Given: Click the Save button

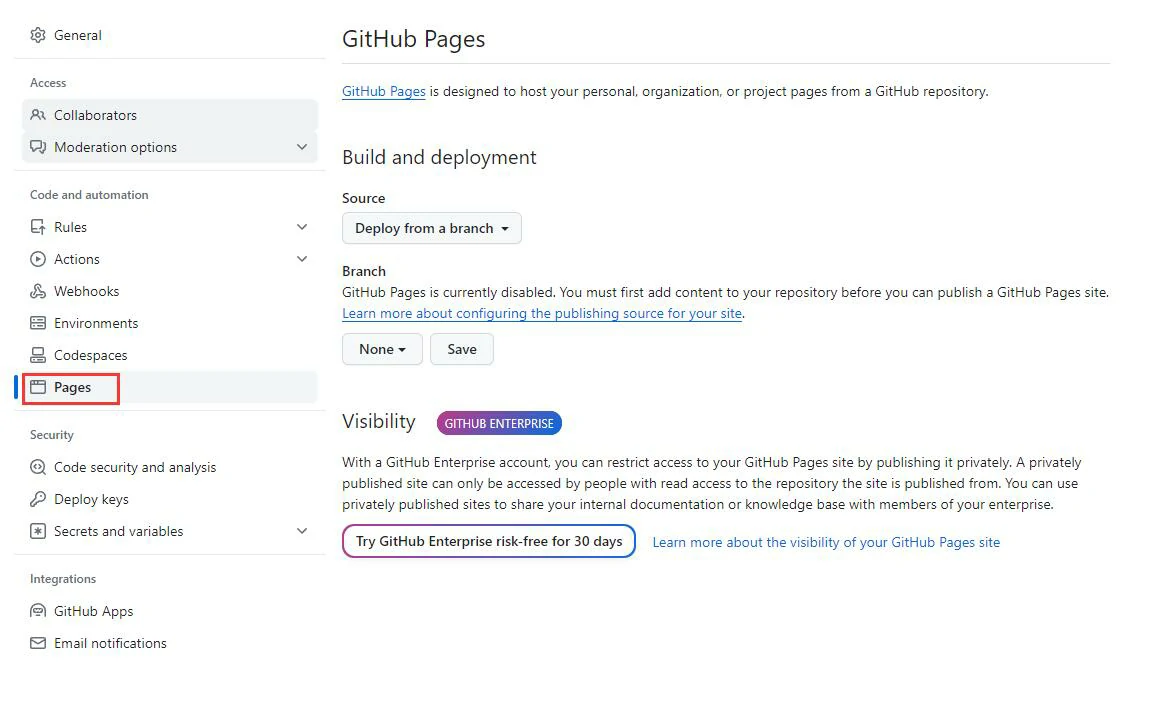Looking at the screenshot, I should point(461,349).
